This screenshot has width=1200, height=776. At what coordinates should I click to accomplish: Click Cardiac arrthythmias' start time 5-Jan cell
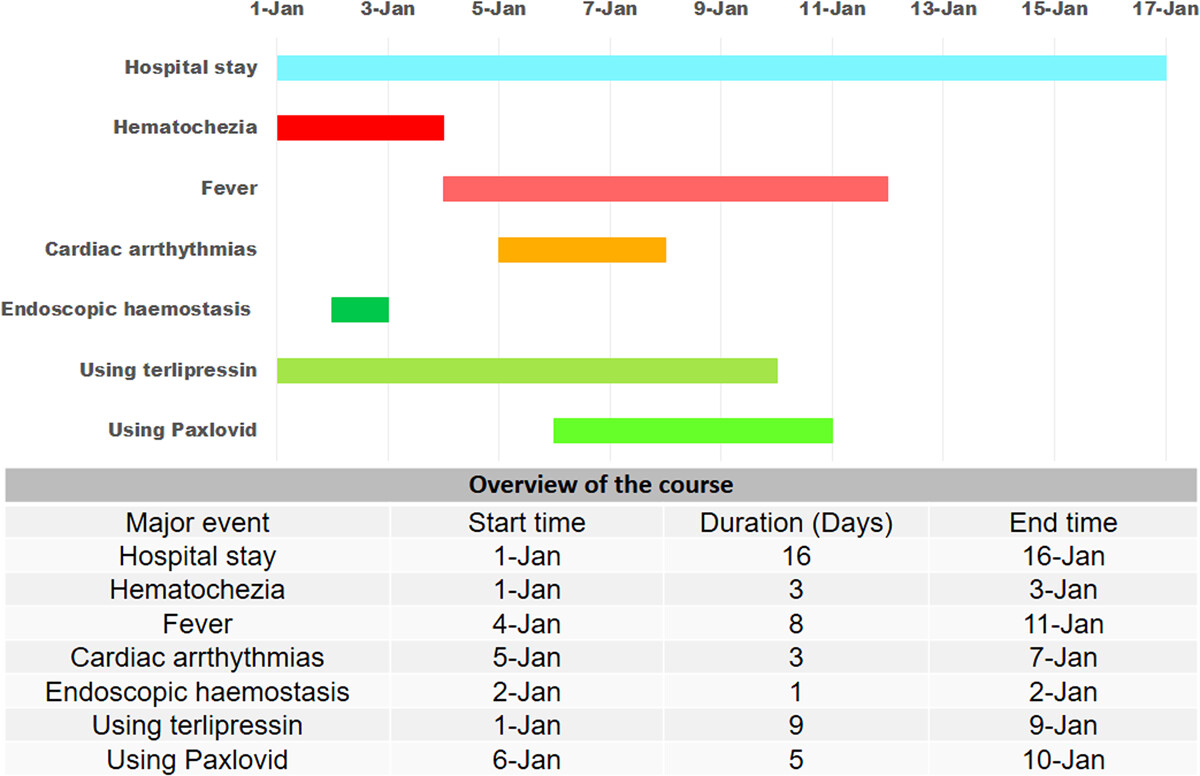click(x=527, y=658)
